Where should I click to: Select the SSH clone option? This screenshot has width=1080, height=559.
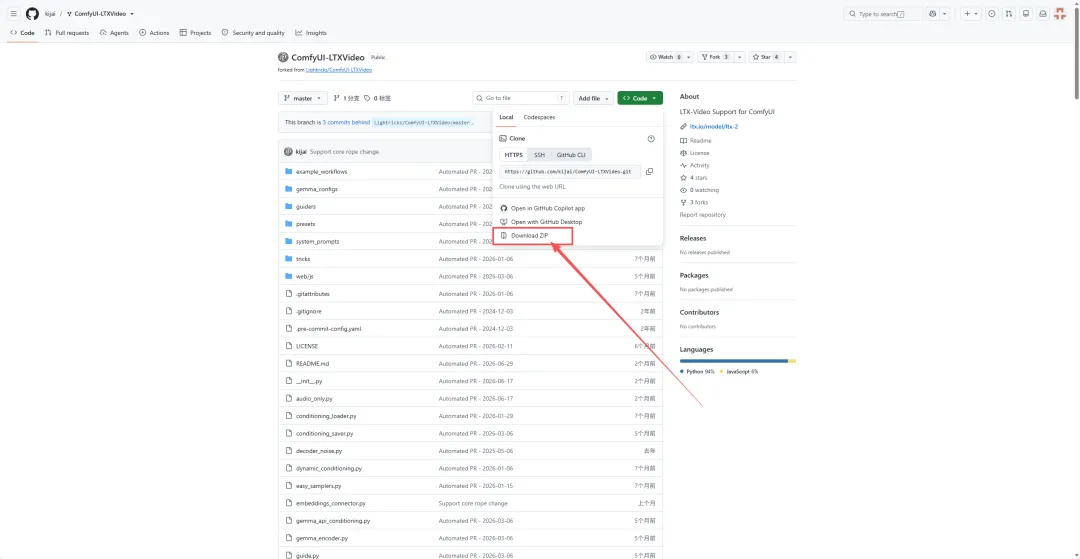539,155
